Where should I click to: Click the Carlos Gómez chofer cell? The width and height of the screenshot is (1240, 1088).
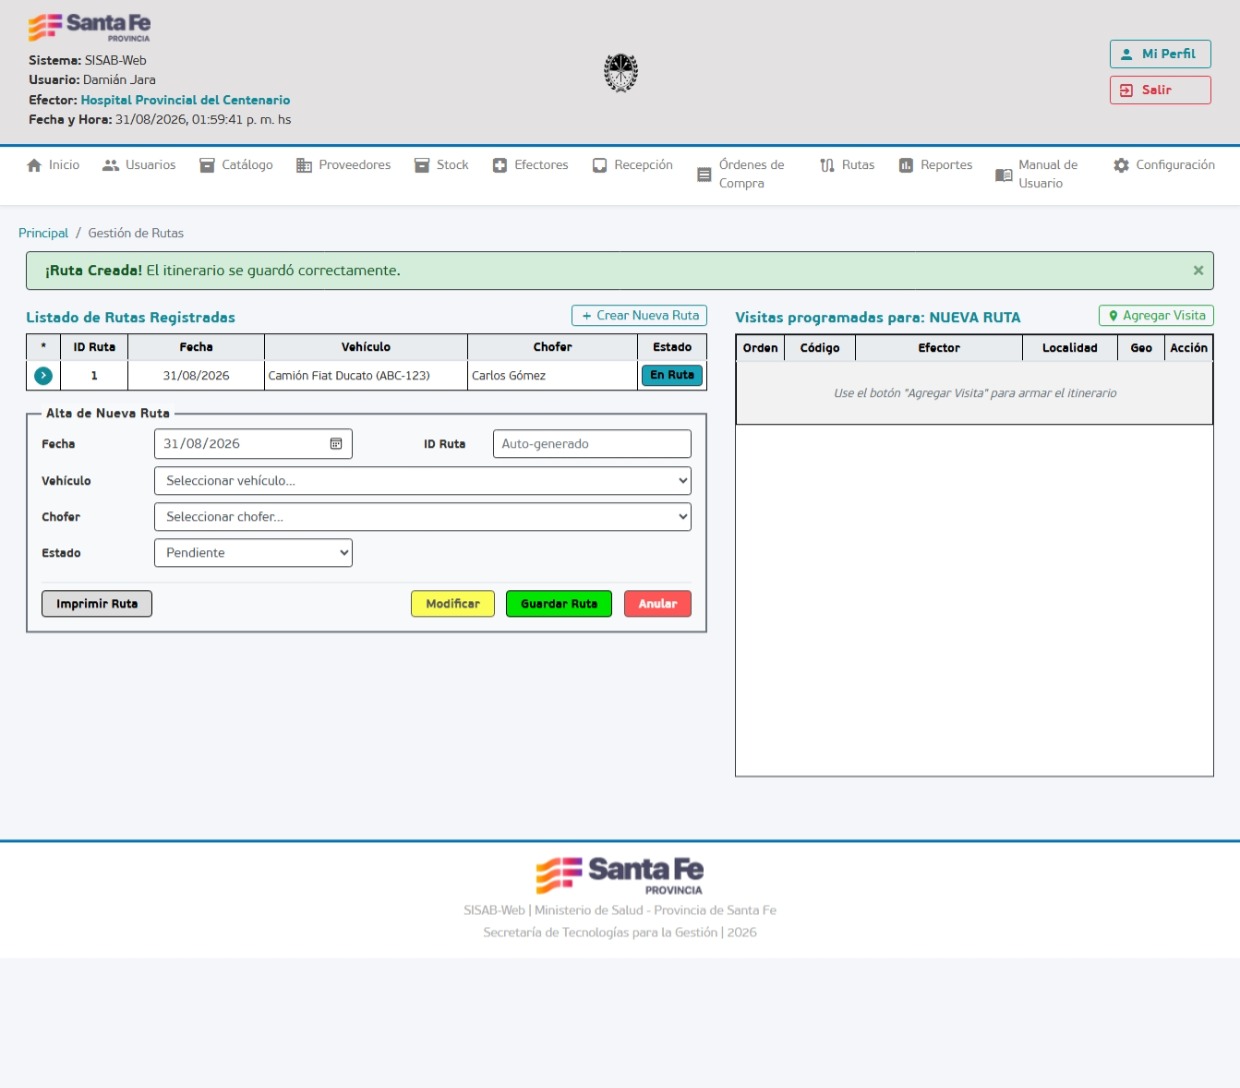pyautogui.click(x=553, y=376)
